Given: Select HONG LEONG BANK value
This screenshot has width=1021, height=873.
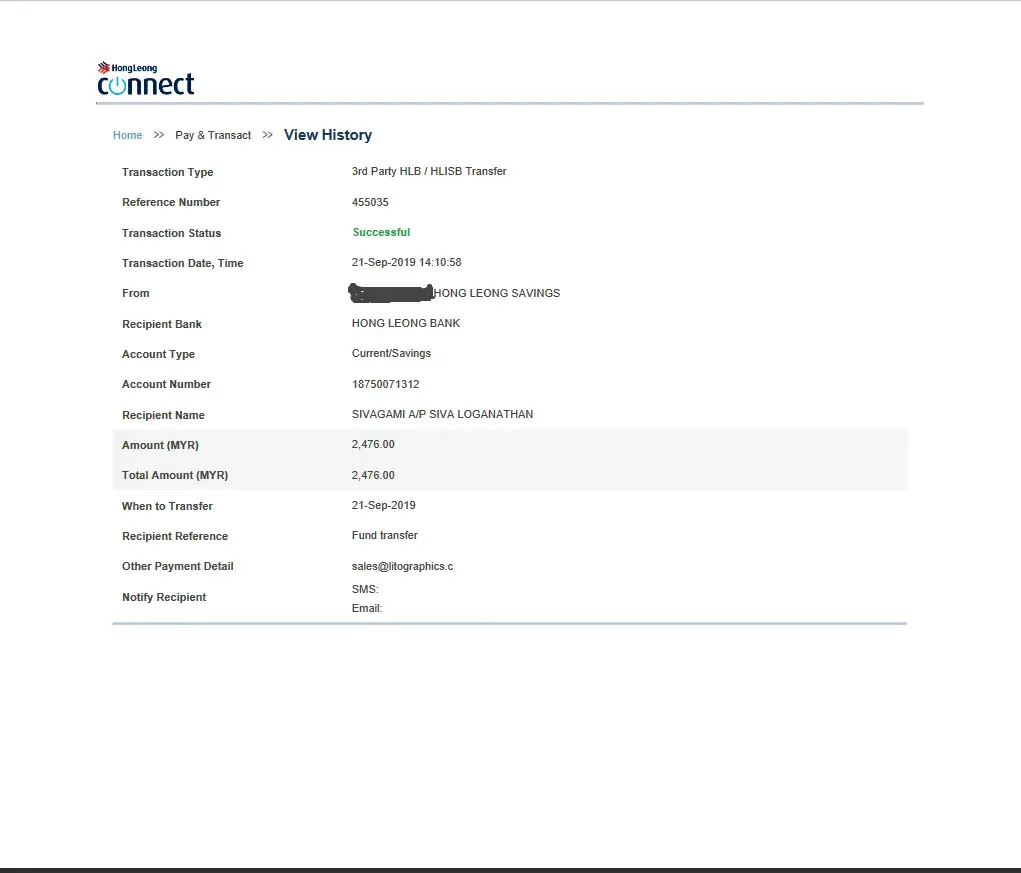Looking at the screenshot, I should point(406,324).
